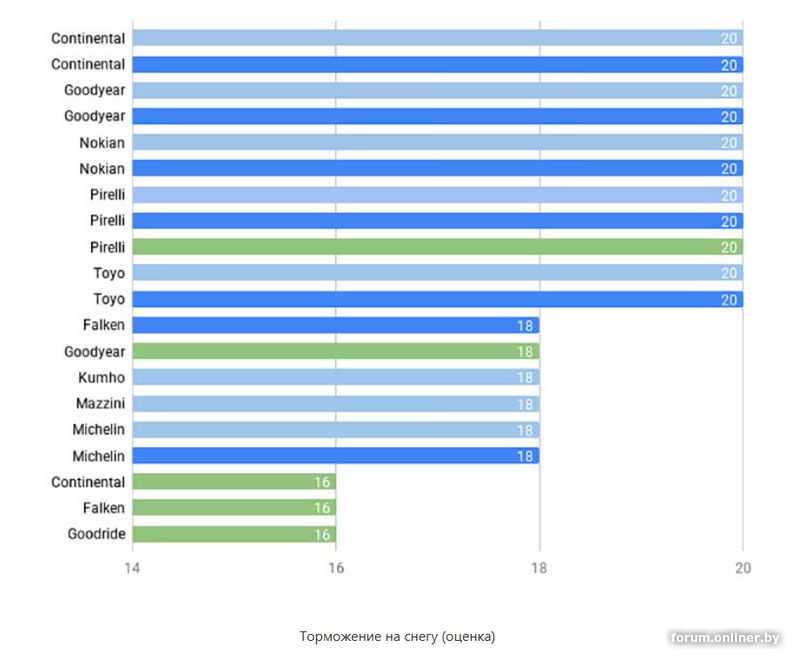The height and width of the screenshot is (659, 800).
Task: Open the forum.onliner.by watermark link
Action: point(725,638)
